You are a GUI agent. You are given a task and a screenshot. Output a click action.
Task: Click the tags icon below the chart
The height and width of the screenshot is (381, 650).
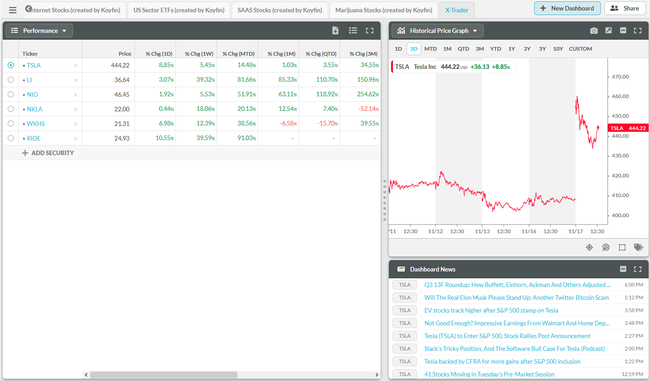click(638, 248)
